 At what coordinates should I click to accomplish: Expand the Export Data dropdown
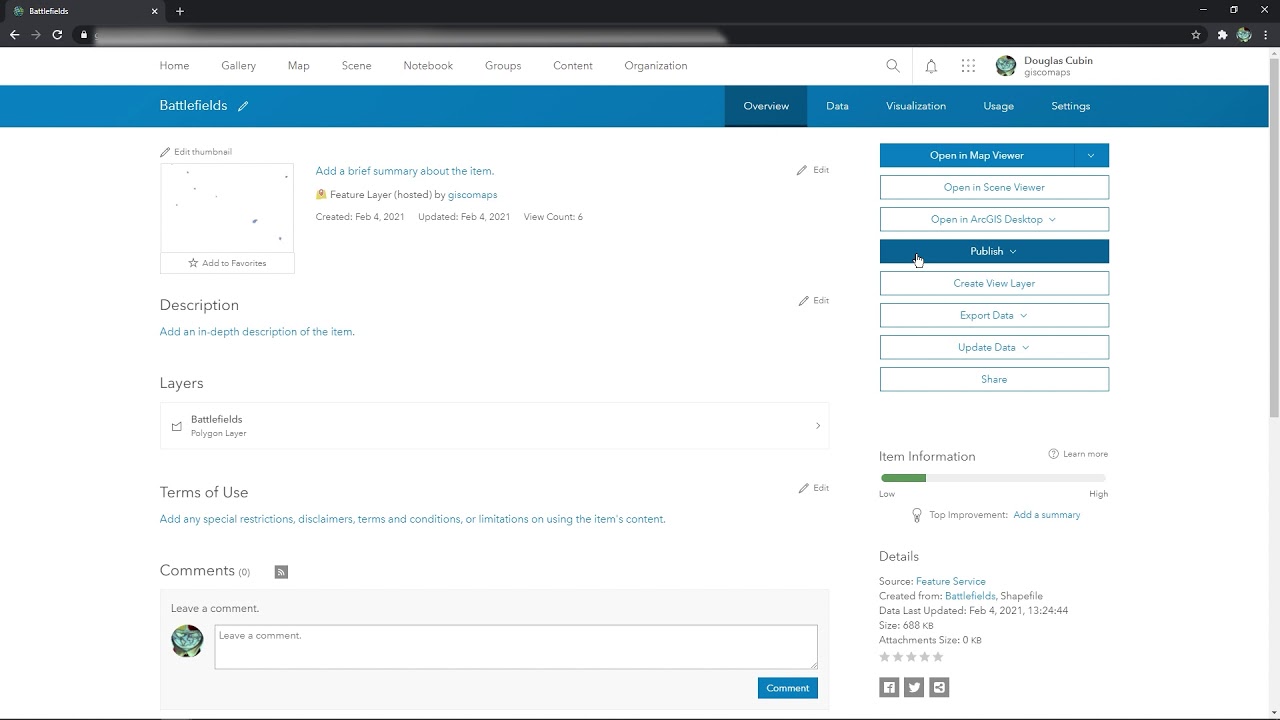(1023, 315)
